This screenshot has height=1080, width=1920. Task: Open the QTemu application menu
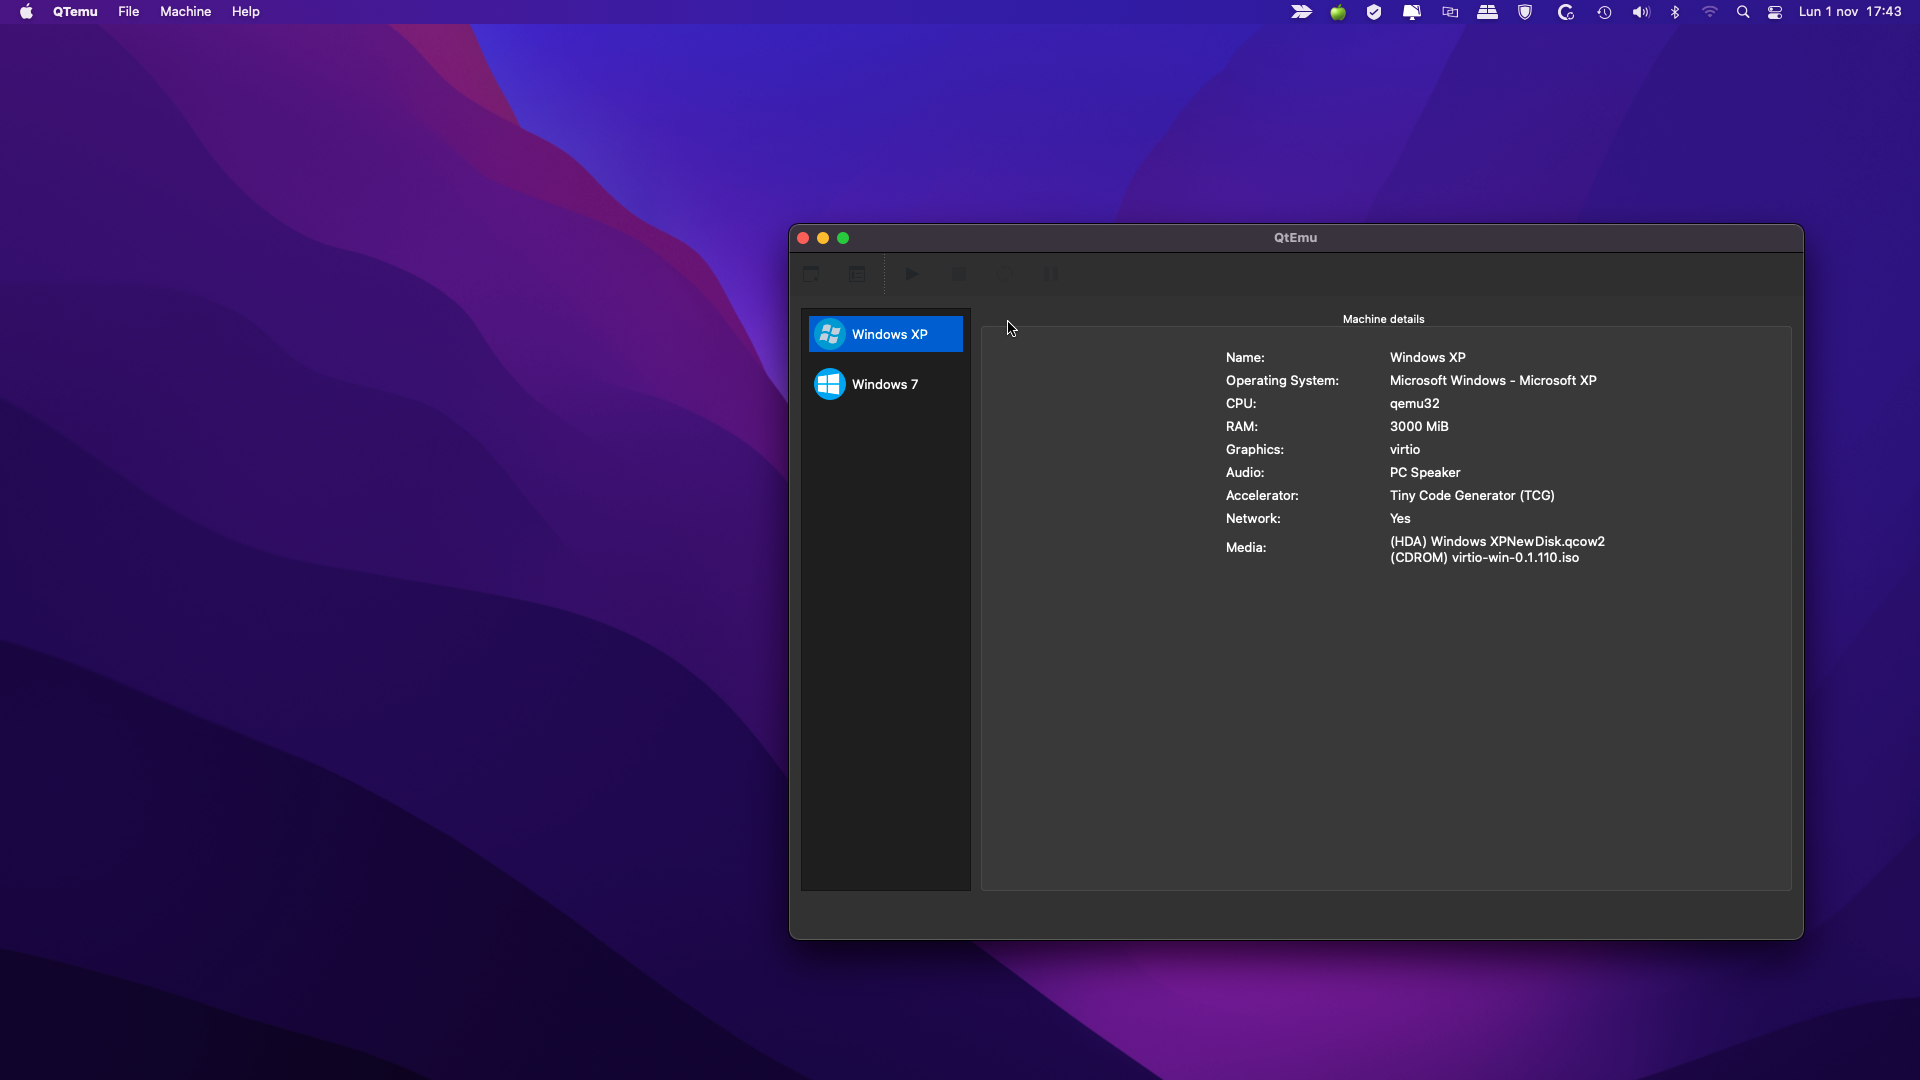point(75,12)
